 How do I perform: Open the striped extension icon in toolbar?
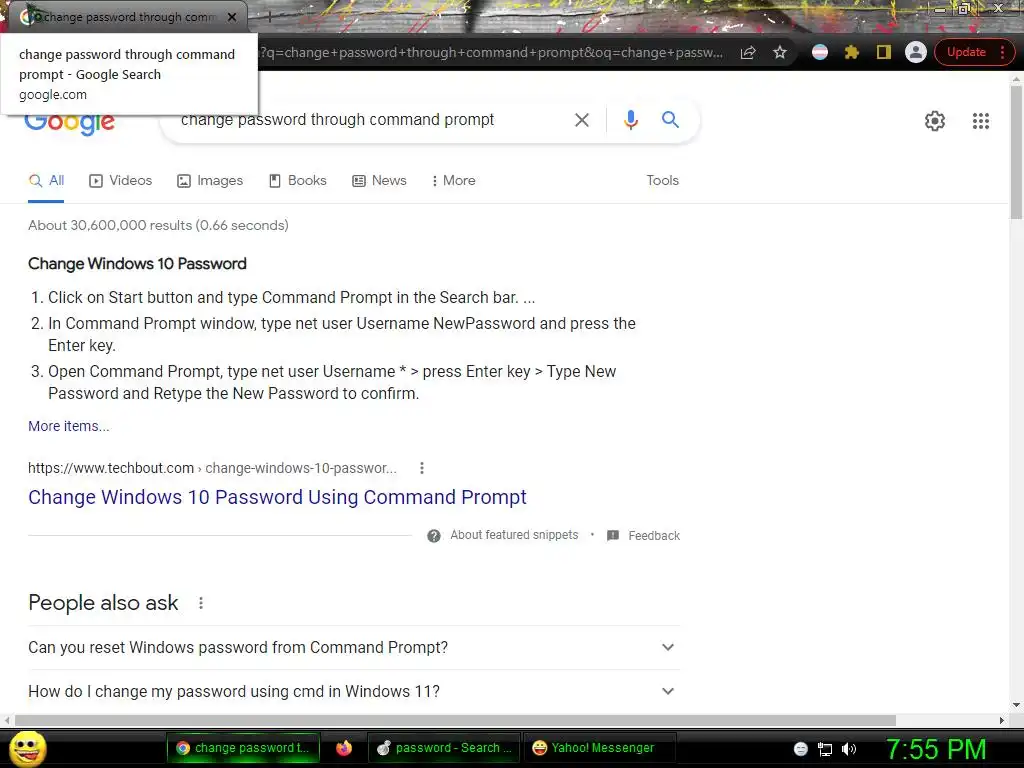820,52
